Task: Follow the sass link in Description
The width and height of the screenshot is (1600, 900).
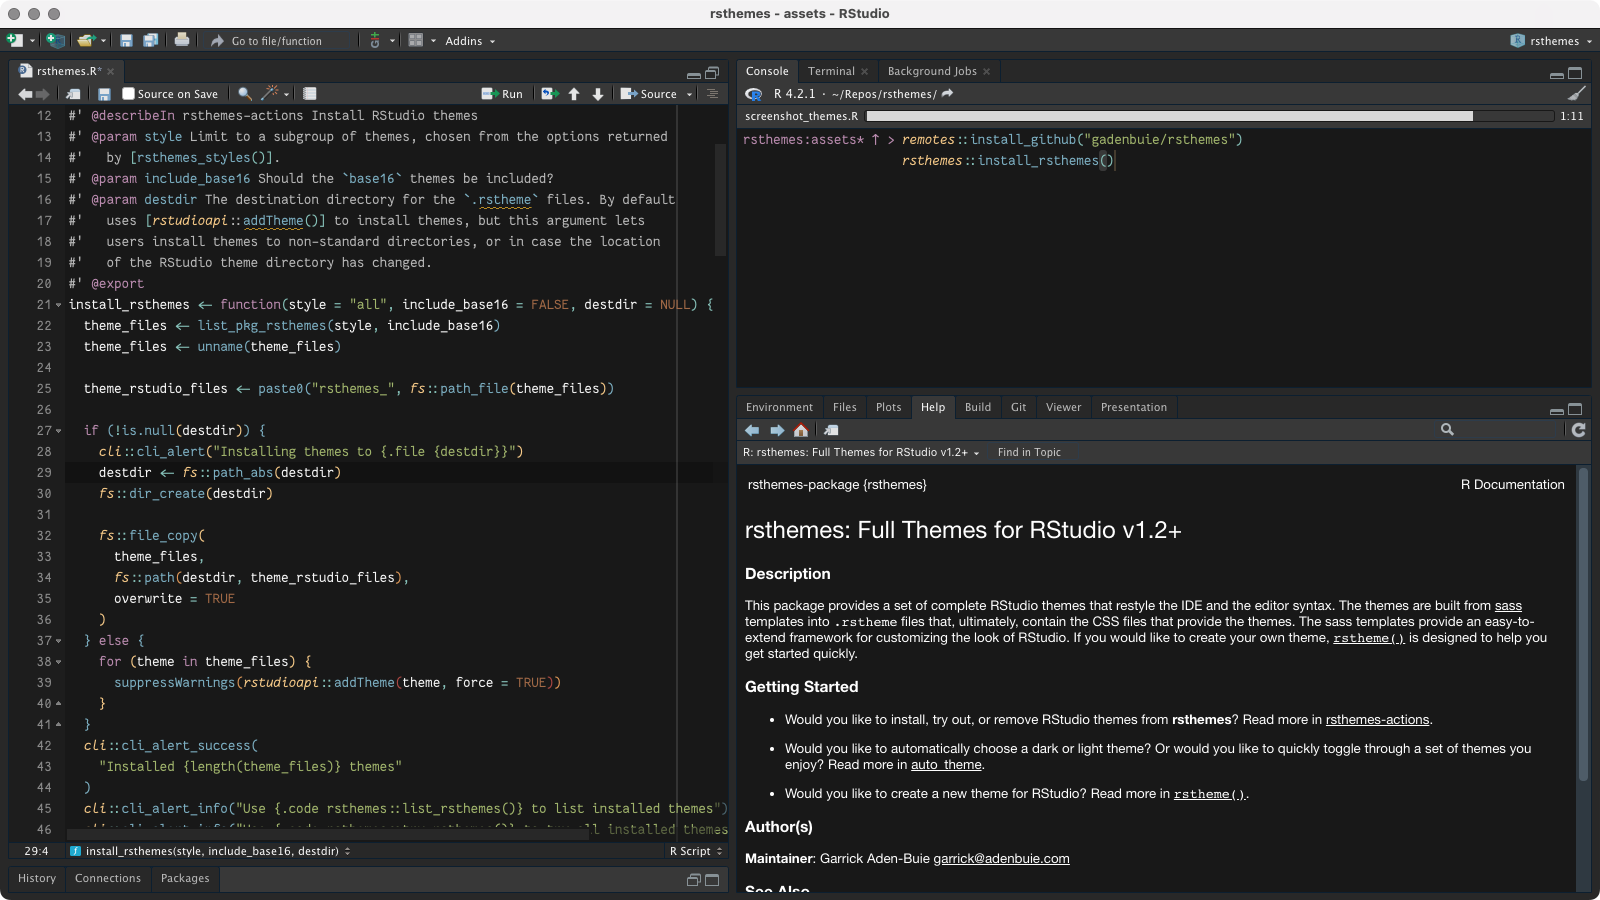Action: click(1508, 606)
